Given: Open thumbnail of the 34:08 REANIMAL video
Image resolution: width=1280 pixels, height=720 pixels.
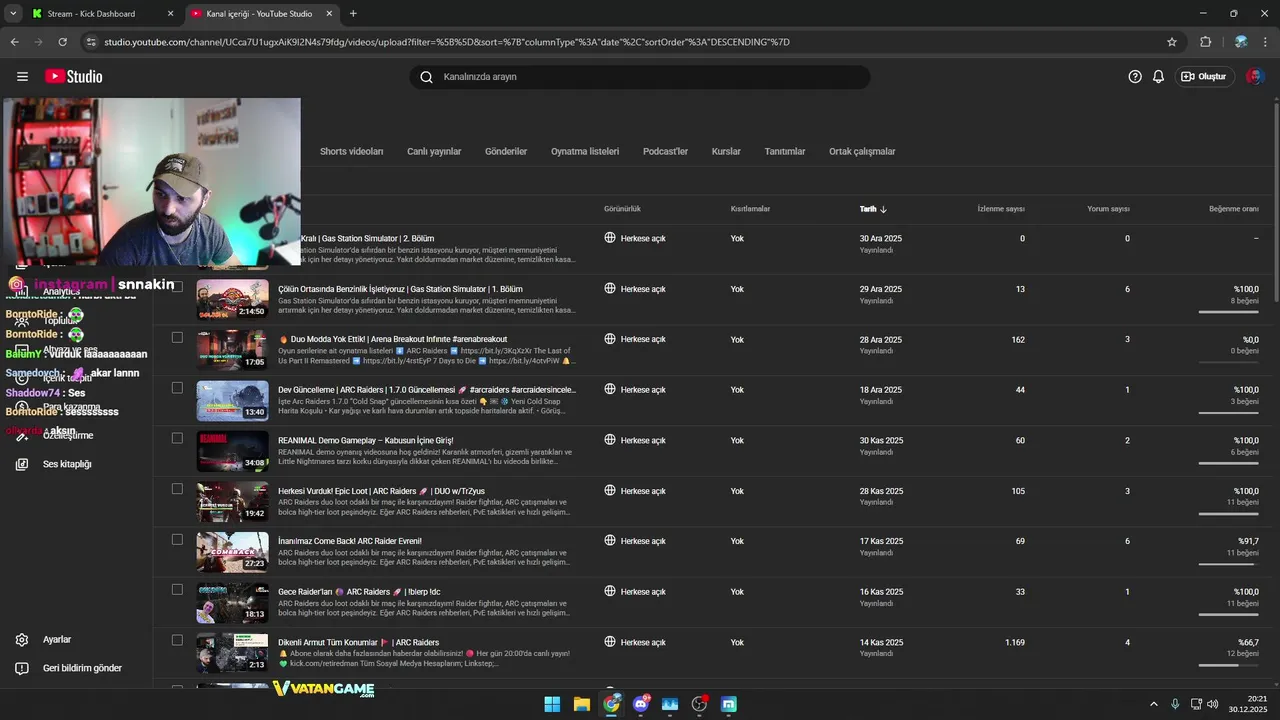Looking at the screenshot, I should (232, 451).
